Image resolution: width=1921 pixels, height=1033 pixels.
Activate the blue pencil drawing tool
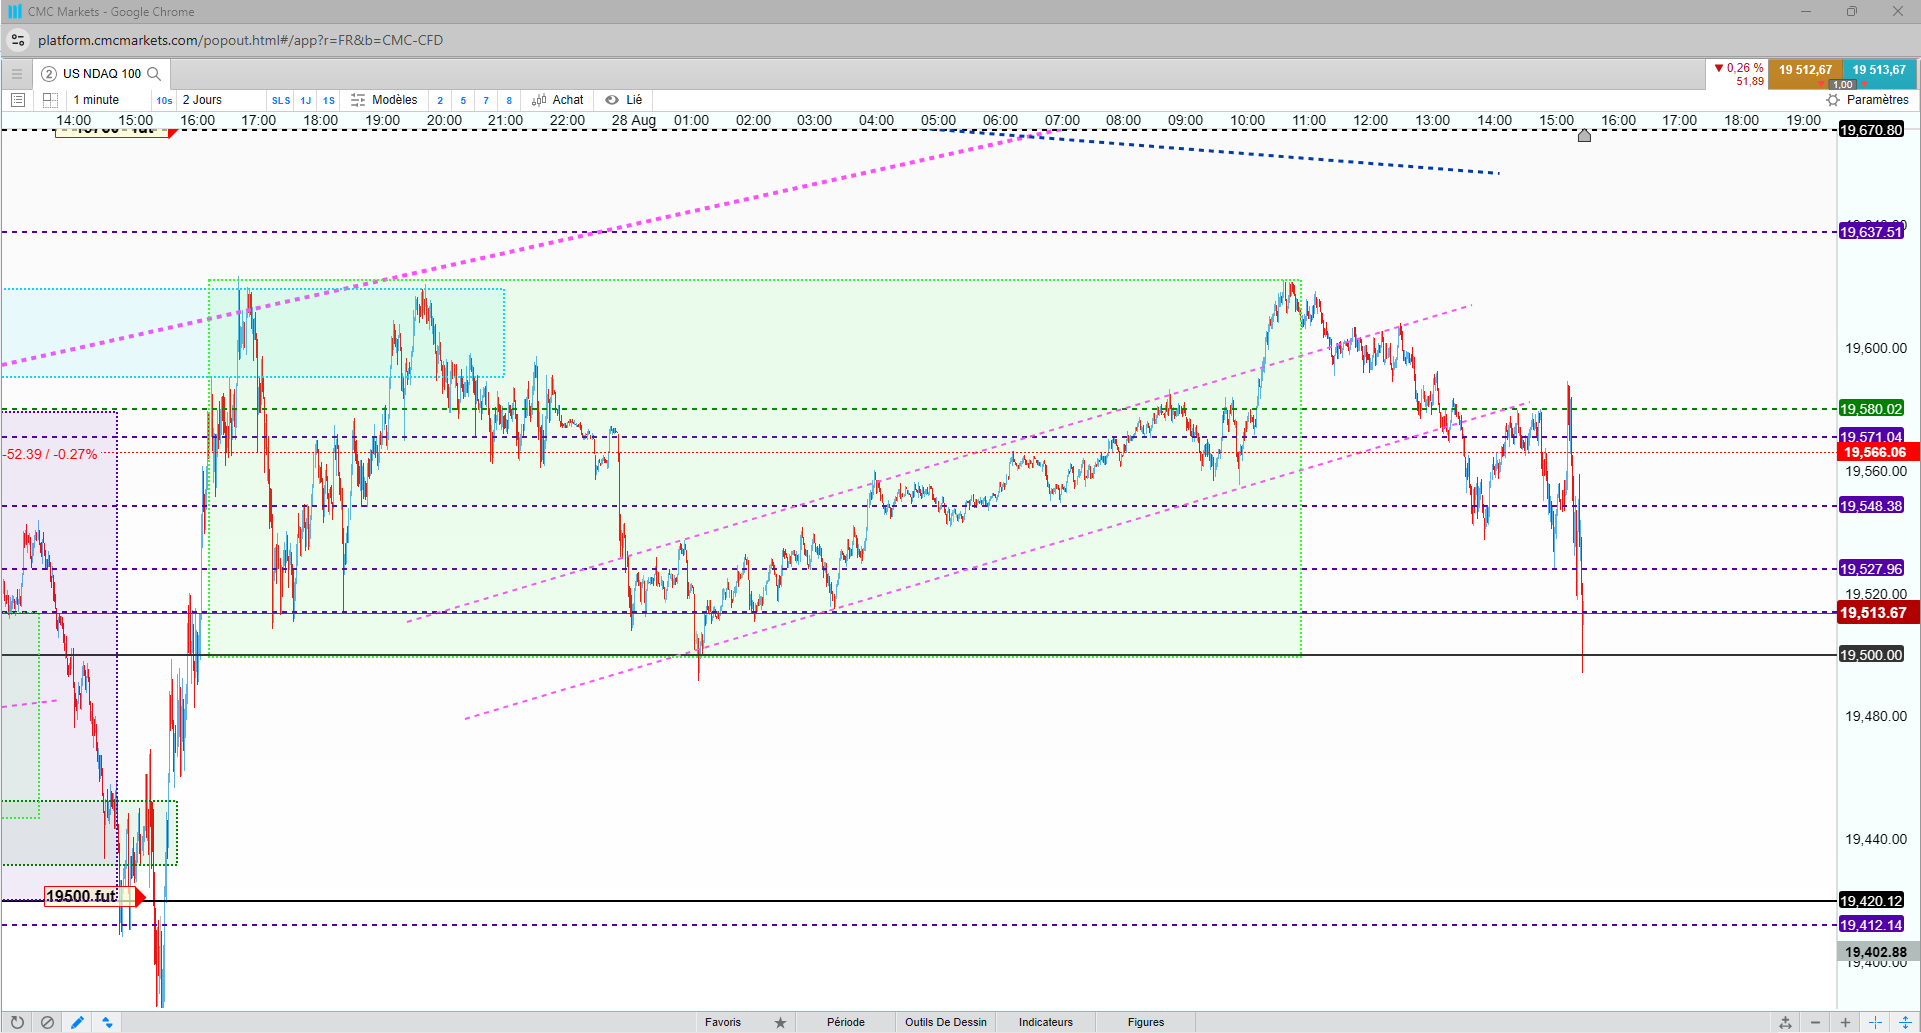pyautogui.click(x=77, y=1022)
